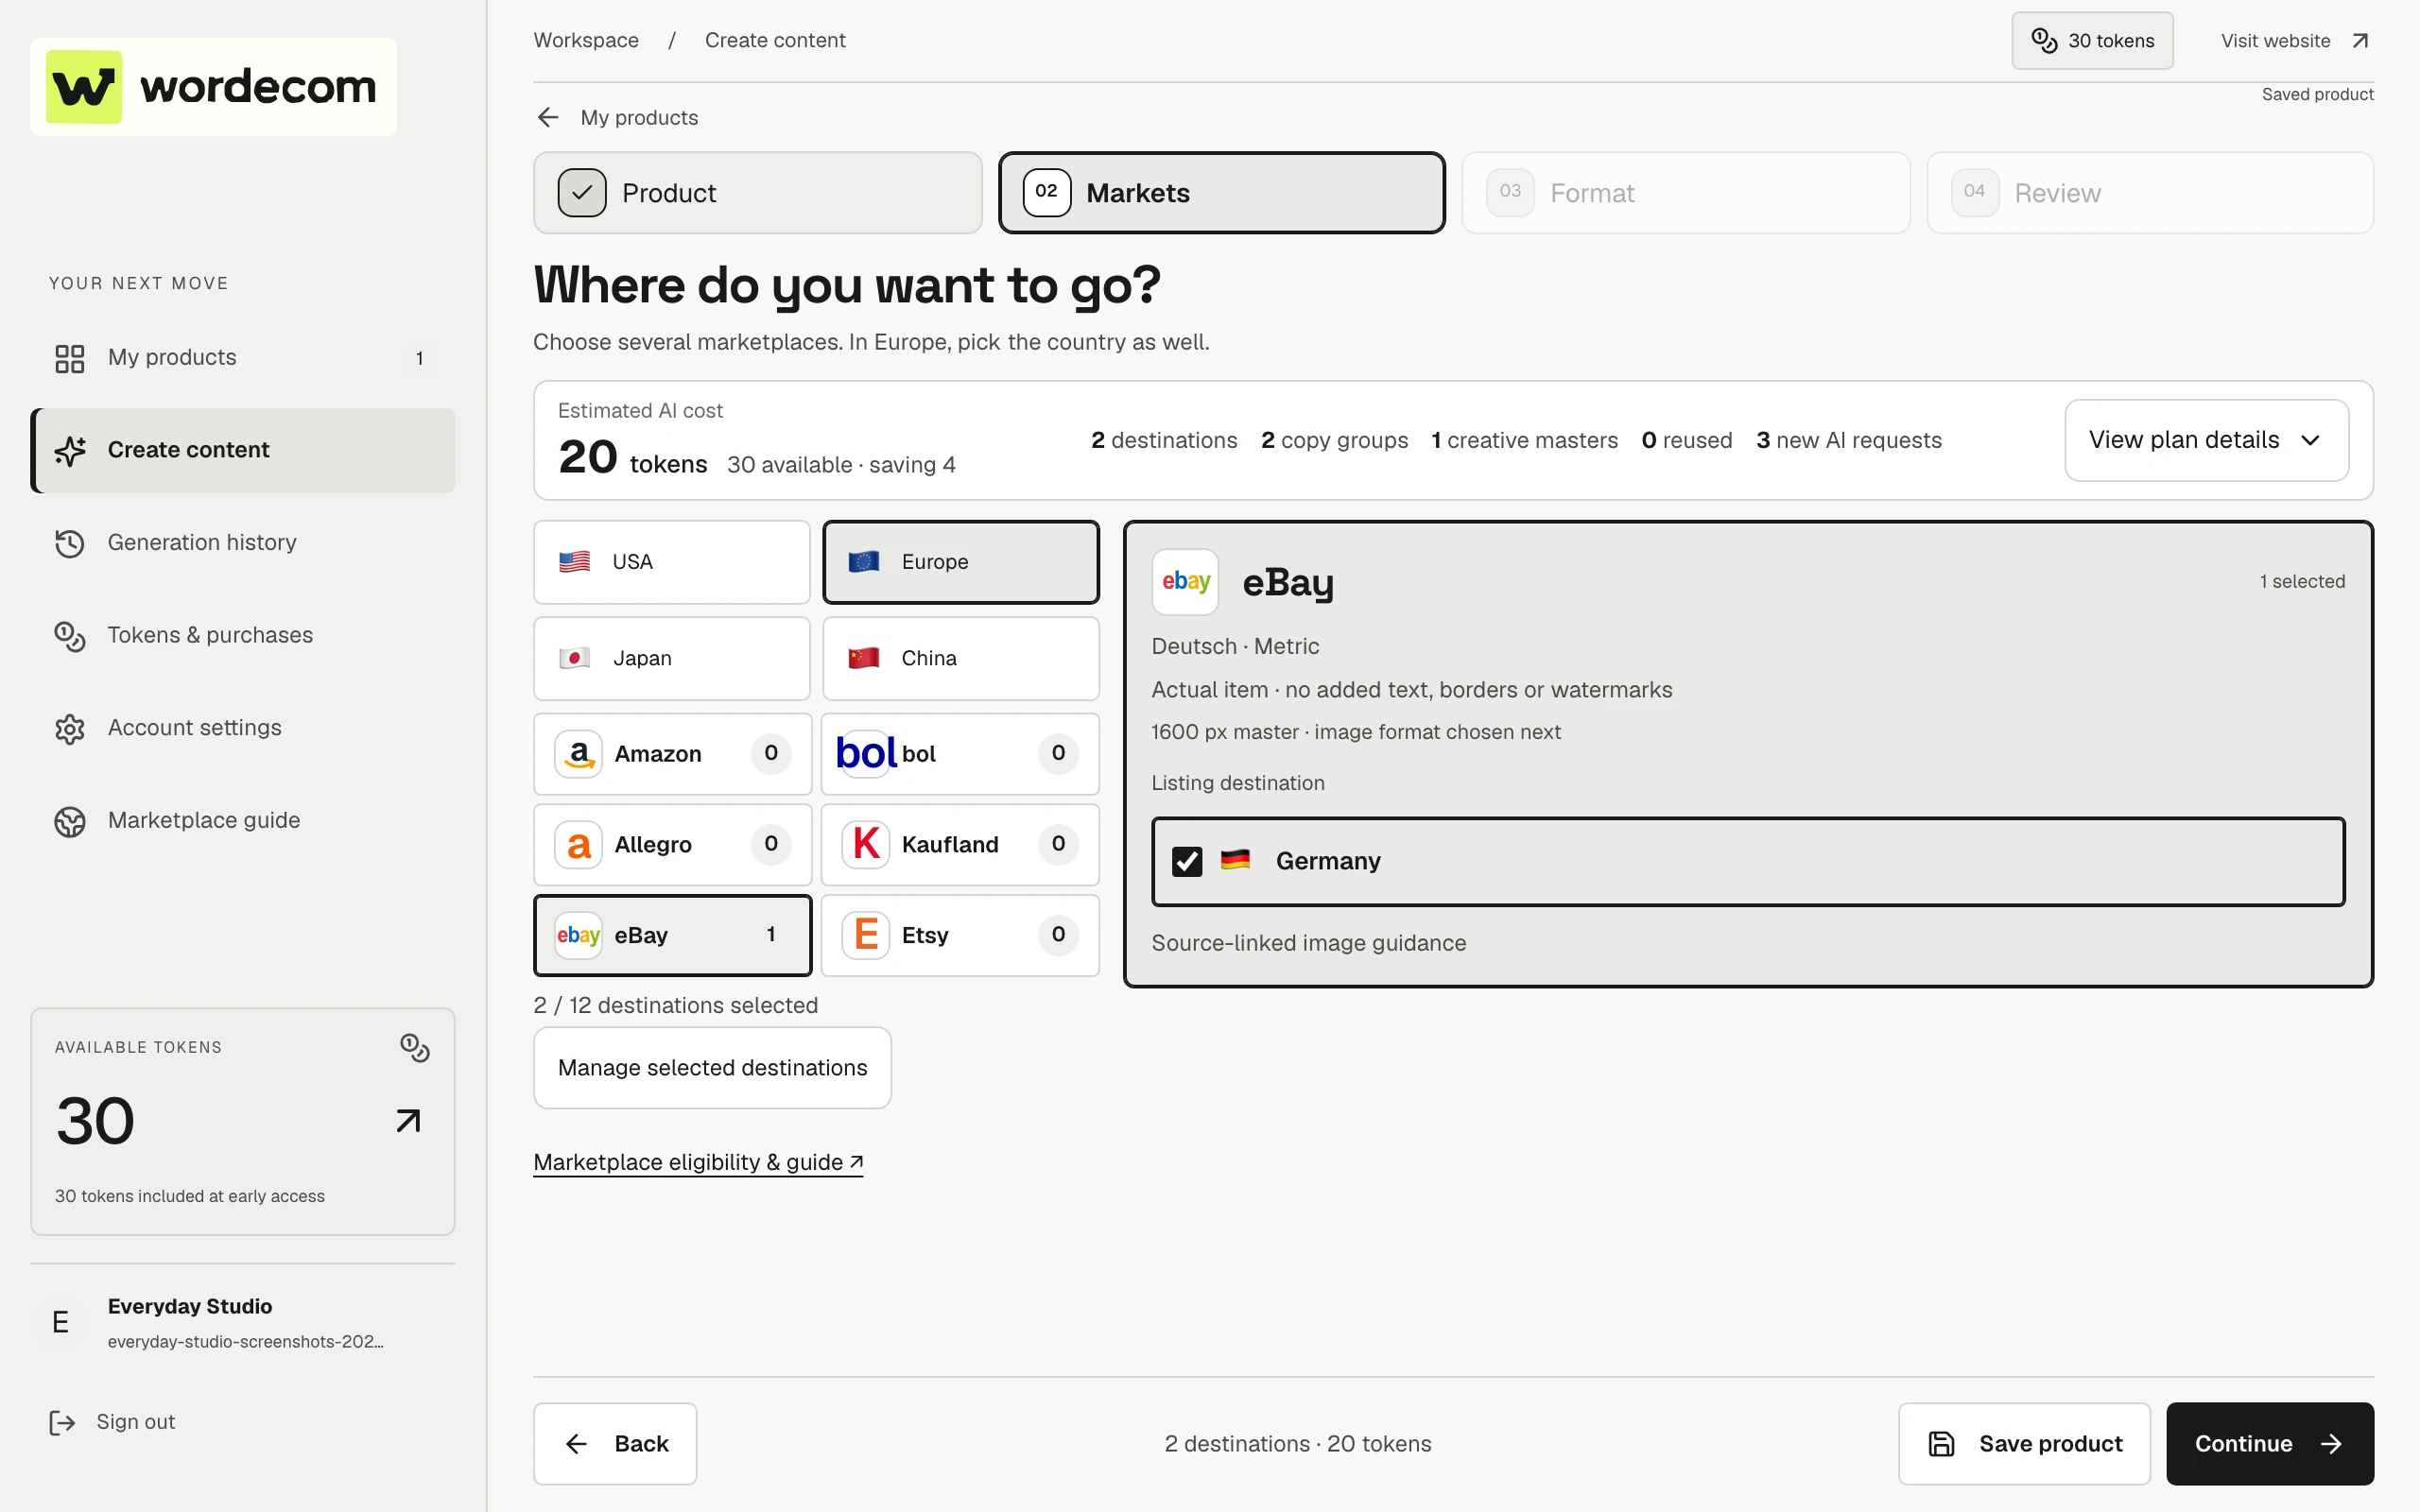Open the Markets step tab

(x=1221, y=193)
